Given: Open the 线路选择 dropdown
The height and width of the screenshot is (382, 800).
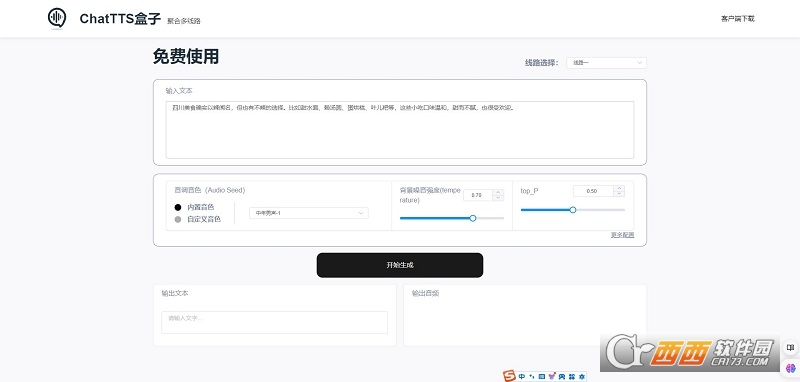Looking at the screenshot, I should click(606, 63).
